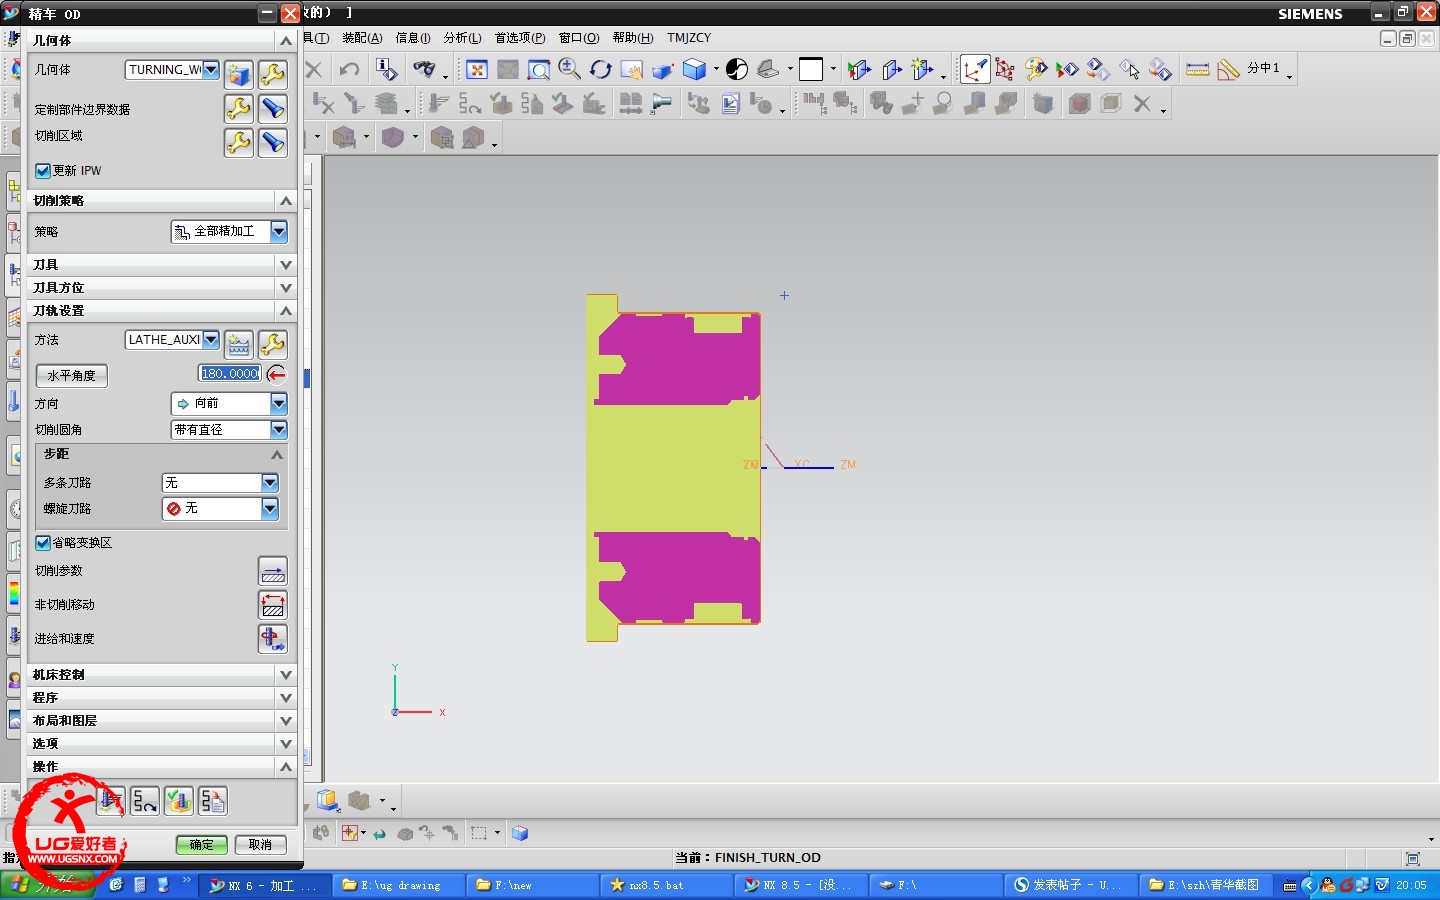Screen dimensions: 1440x900
Task: Display 切削区域 with the flashlight icon
Action: 272,142
